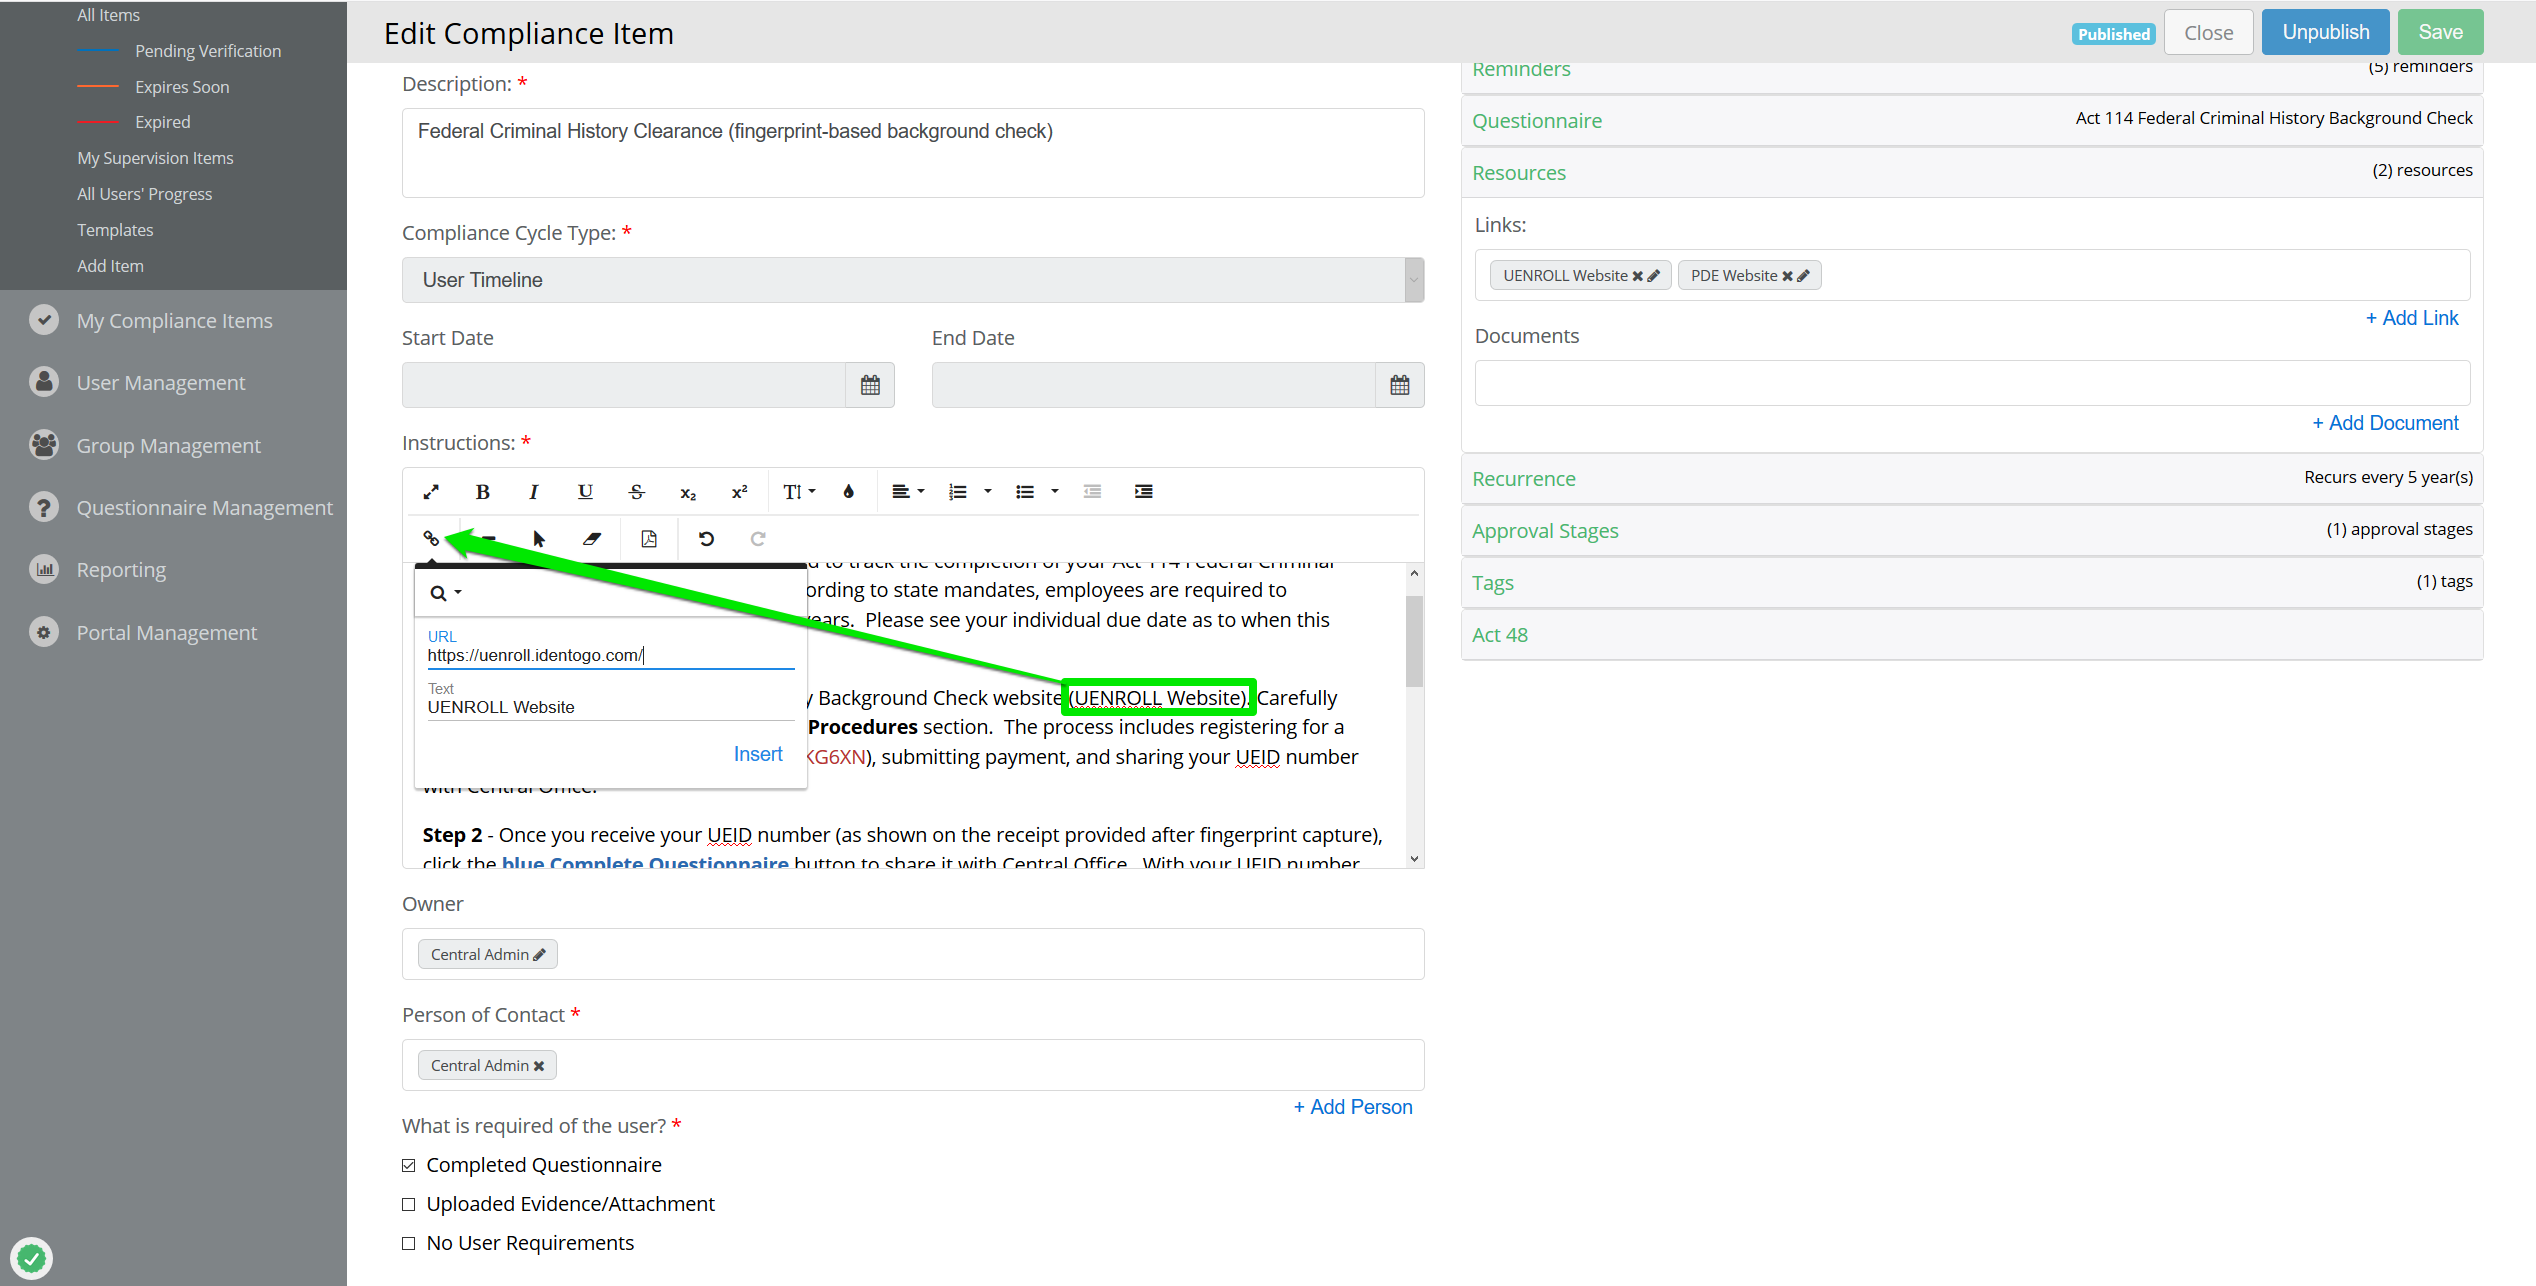Click the increase indent icon
Viewport: 2536px width, 1286px height.
click(1143, 492)
